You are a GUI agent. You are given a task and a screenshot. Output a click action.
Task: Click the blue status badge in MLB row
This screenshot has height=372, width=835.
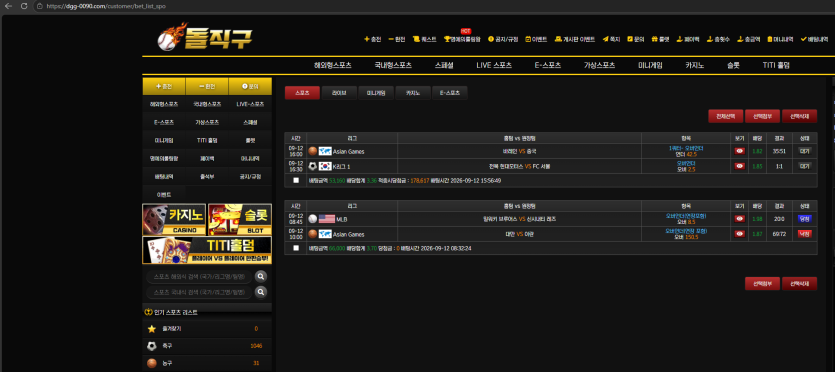[x=805, y=219]
